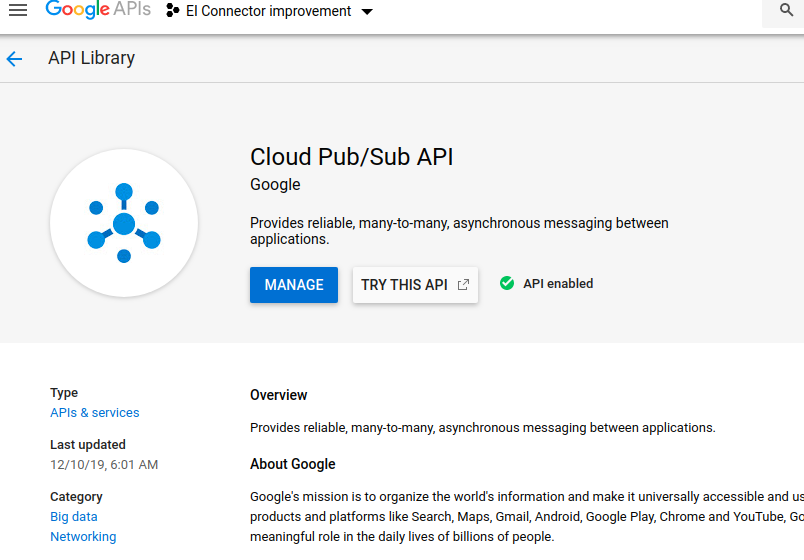Click the TRY THIS API button
Viewport: 804px width, 560px height.
[x=415, y=285]
